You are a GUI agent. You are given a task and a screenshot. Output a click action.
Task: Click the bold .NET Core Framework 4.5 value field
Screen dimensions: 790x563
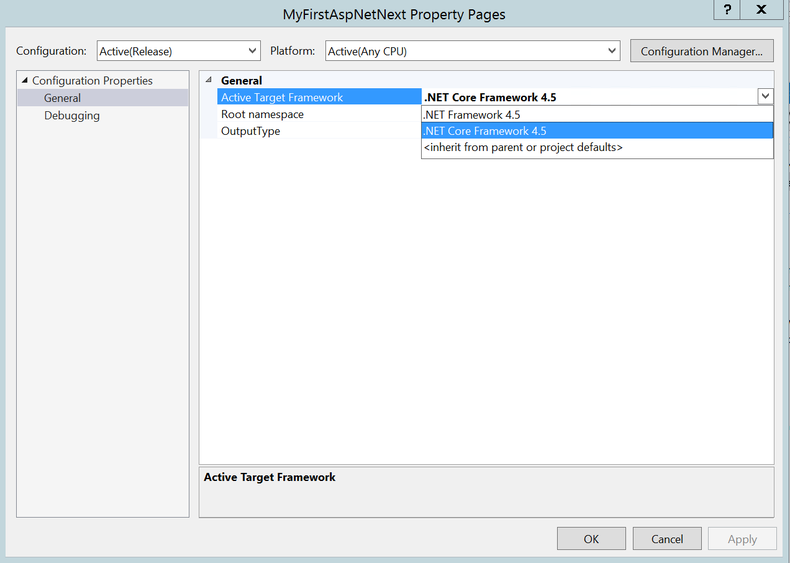[x=589, y=97]
